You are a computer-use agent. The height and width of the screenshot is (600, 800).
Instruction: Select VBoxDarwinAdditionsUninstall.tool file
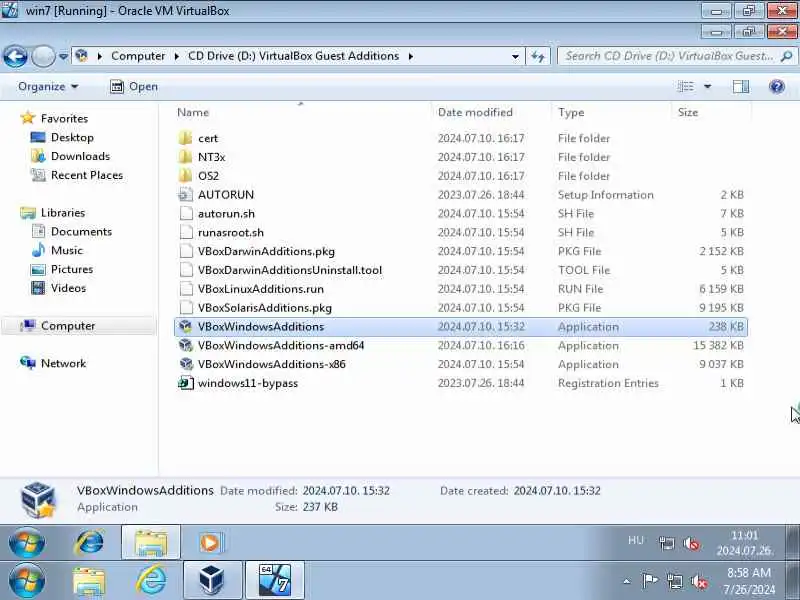tap(289, 270)
